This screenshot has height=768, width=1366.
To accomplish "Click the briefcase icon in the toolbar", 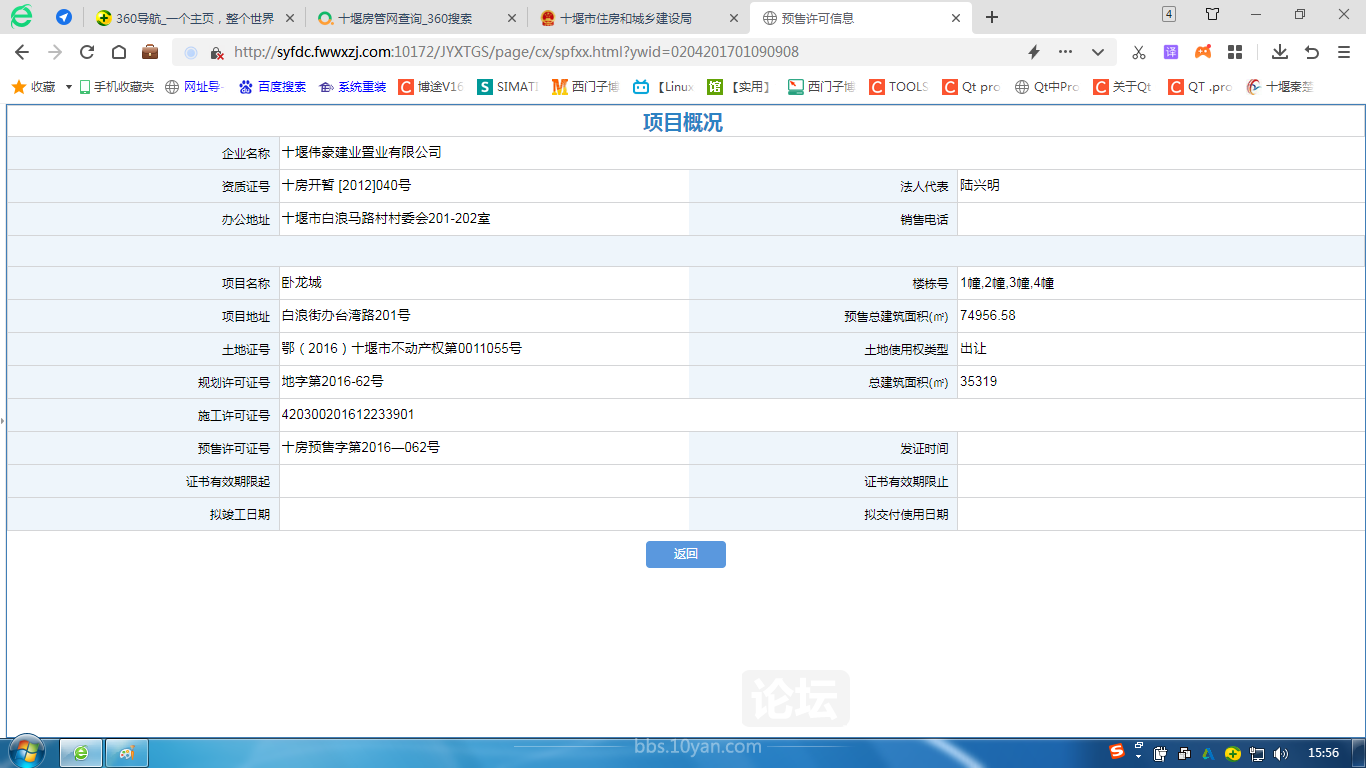I will pyautogui.click(x=149, y=52).
